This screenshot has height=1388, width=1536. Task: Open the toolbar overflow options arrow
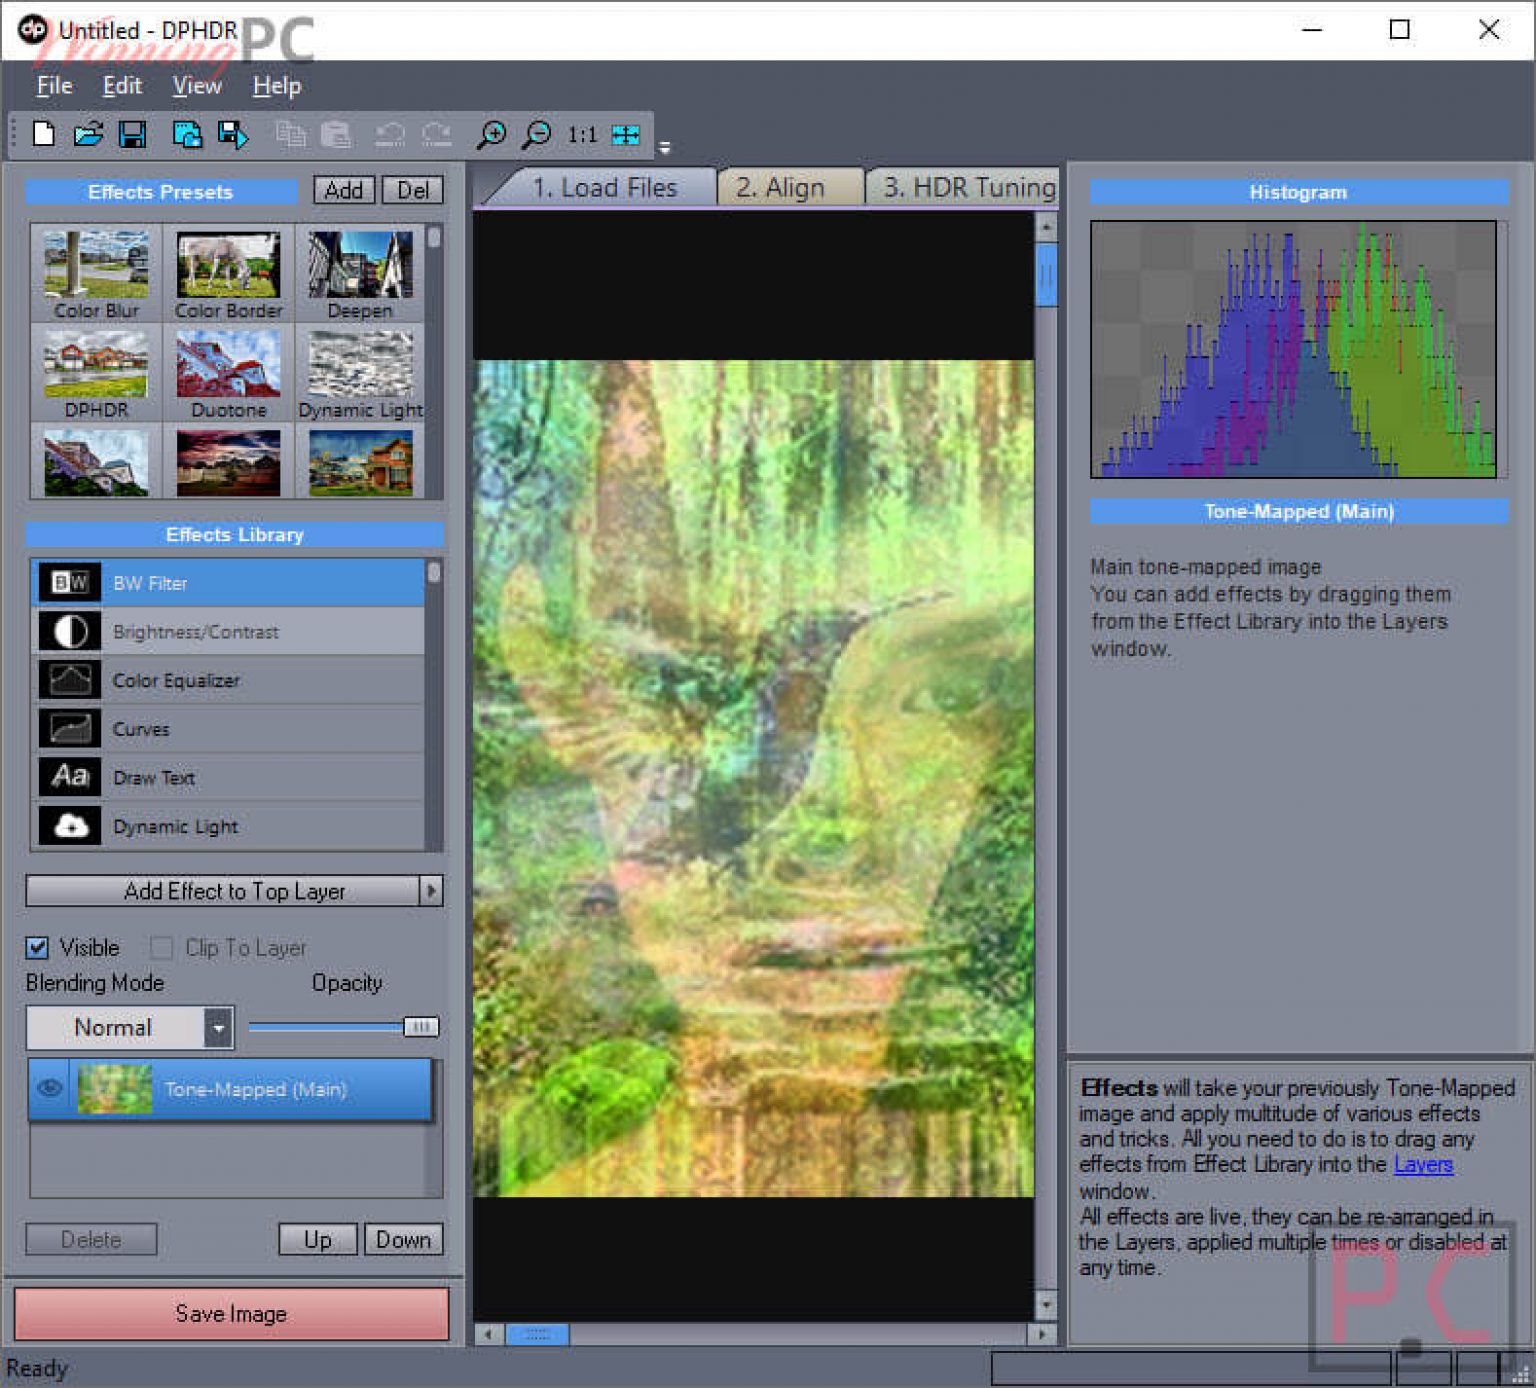click(x=664, y=148)
